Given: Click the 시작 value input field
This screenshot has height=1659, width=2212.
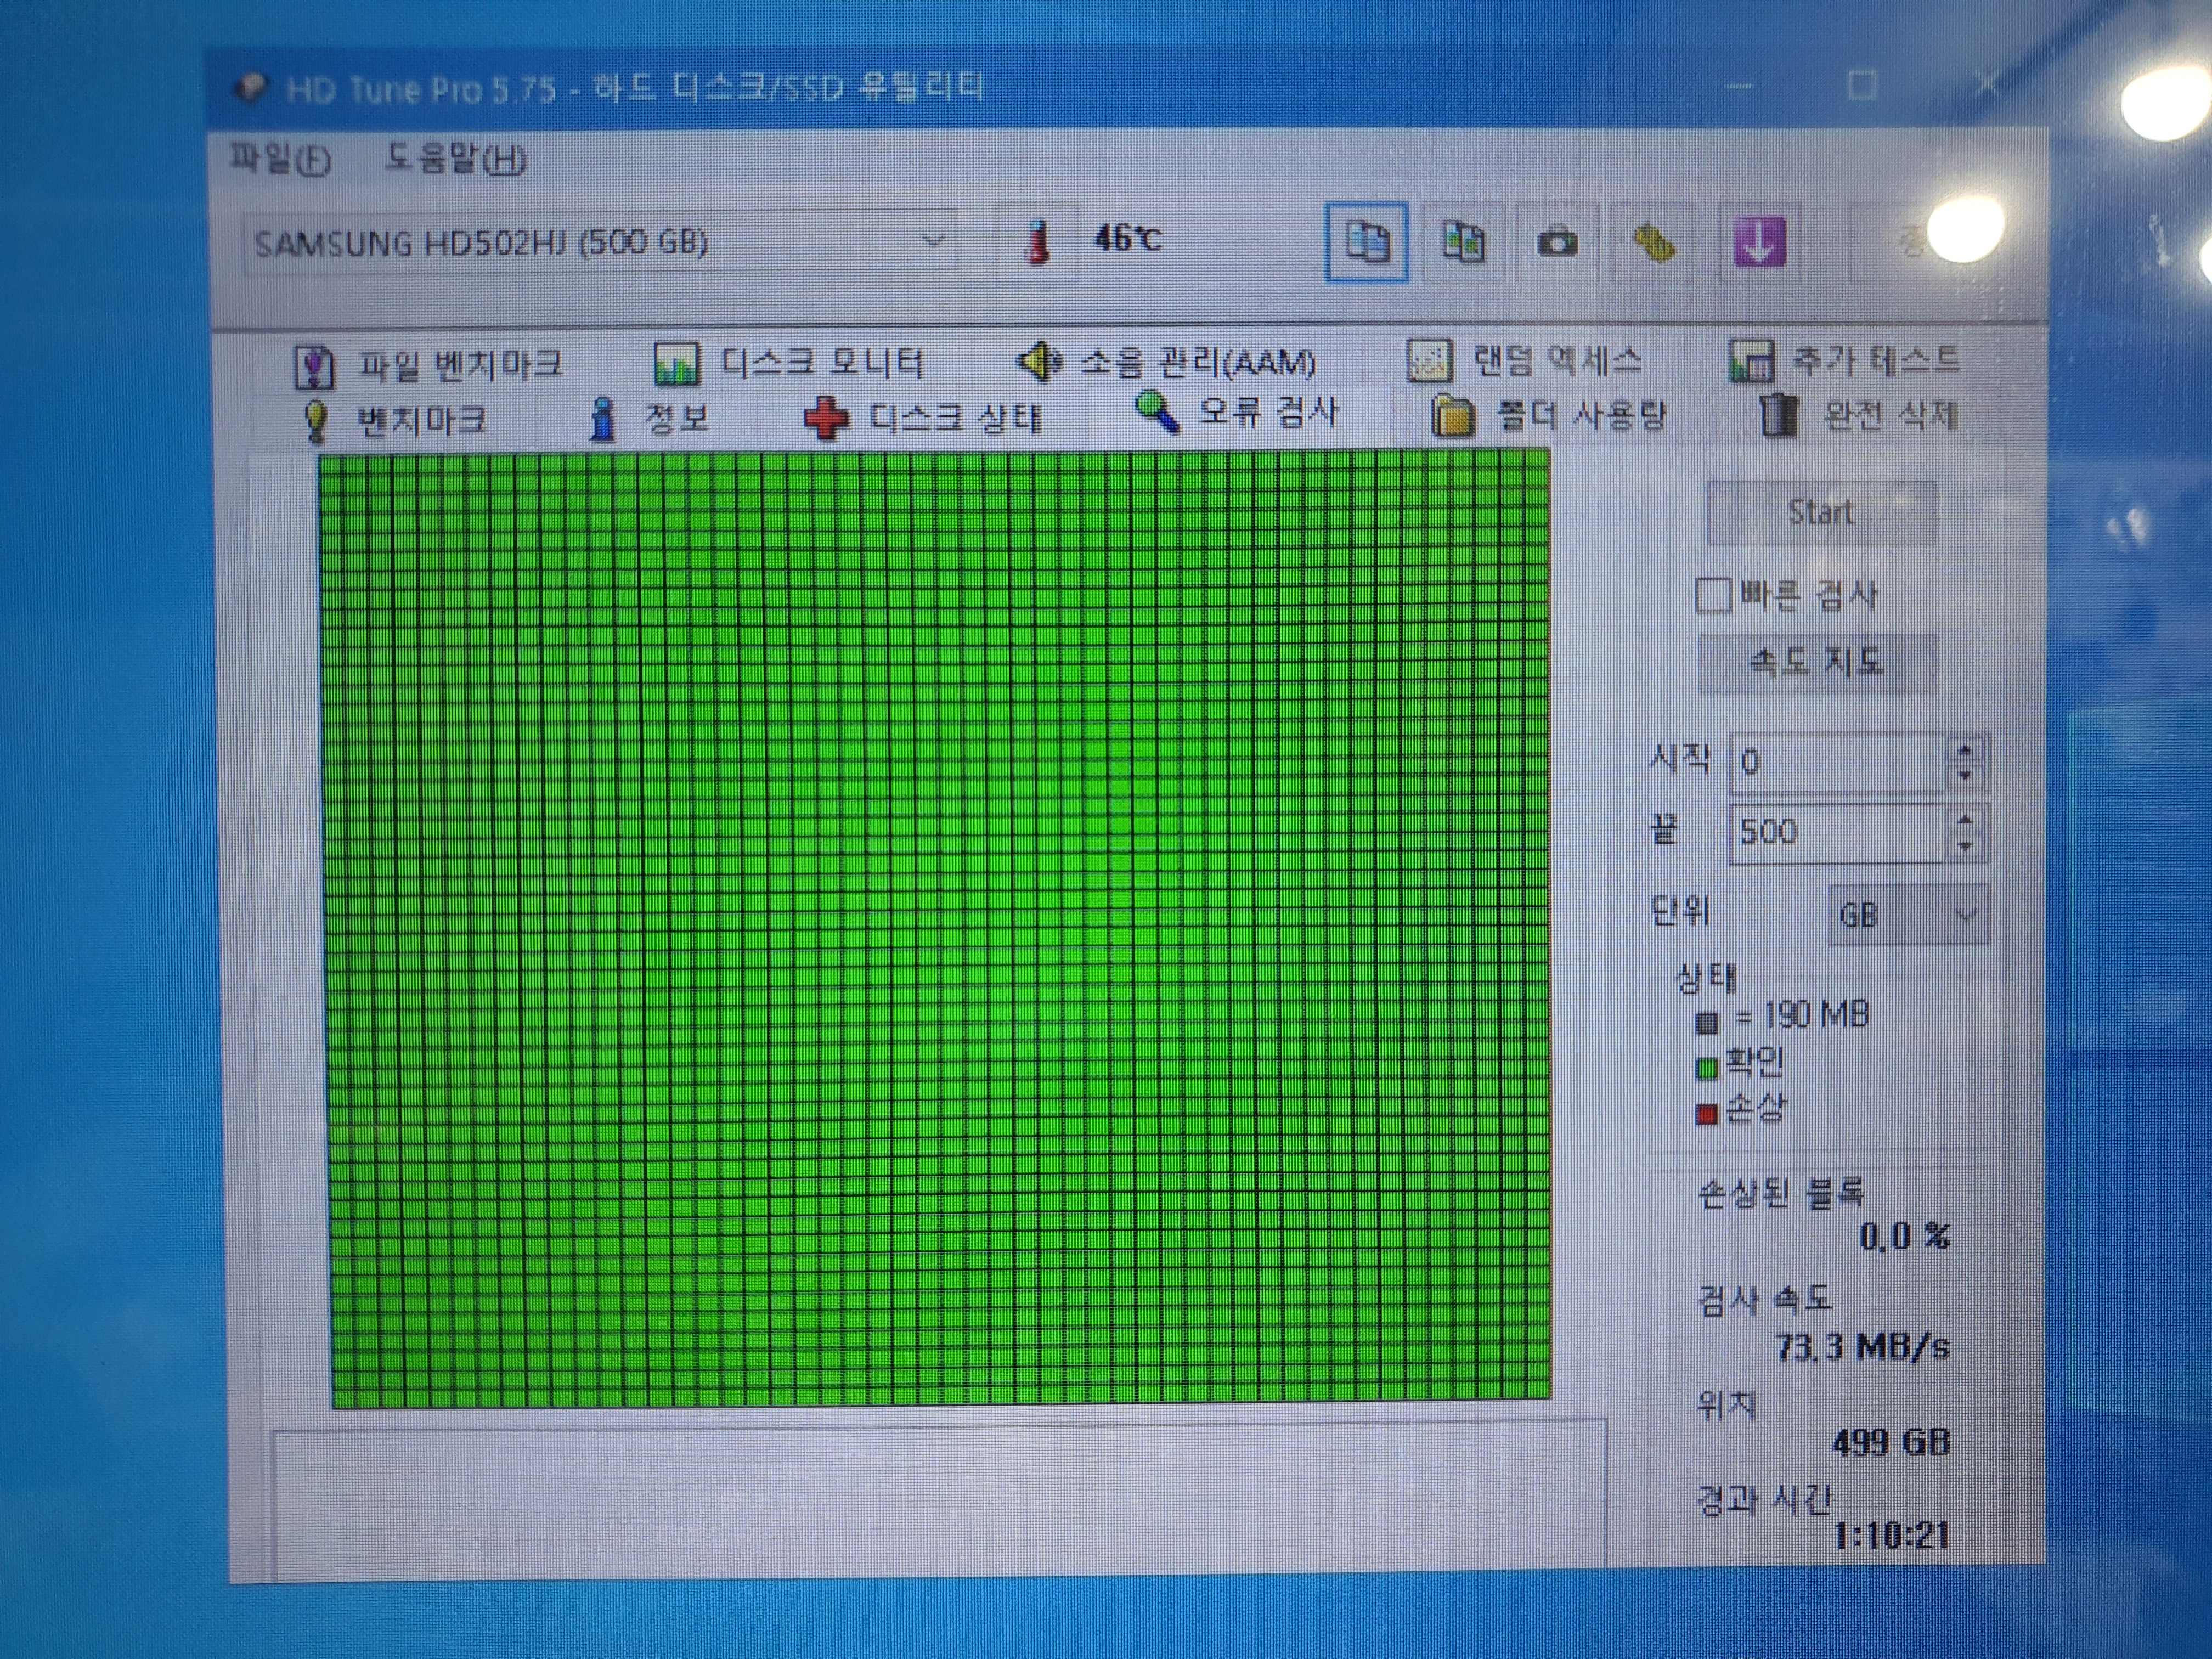Looking at the screenshot, I should click(1839, 762).
